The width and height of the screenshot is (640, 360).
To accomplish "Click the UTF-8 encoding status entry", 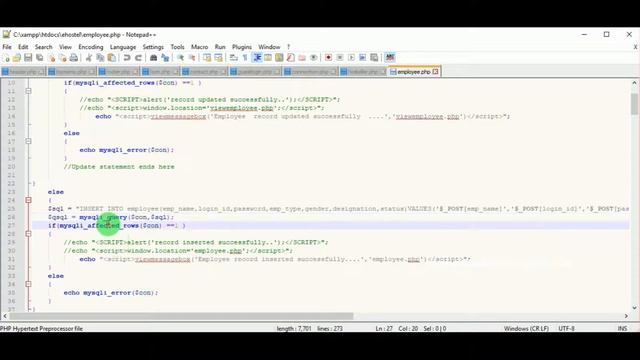I will [567, 328].
